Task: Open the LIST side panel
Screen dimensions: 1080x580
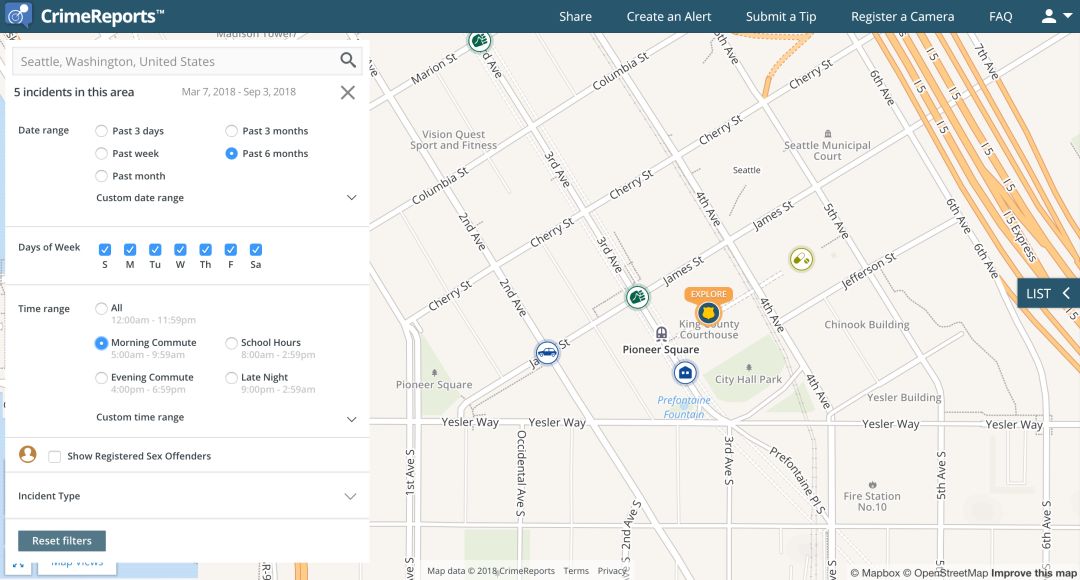Action: pos(1048,293)
